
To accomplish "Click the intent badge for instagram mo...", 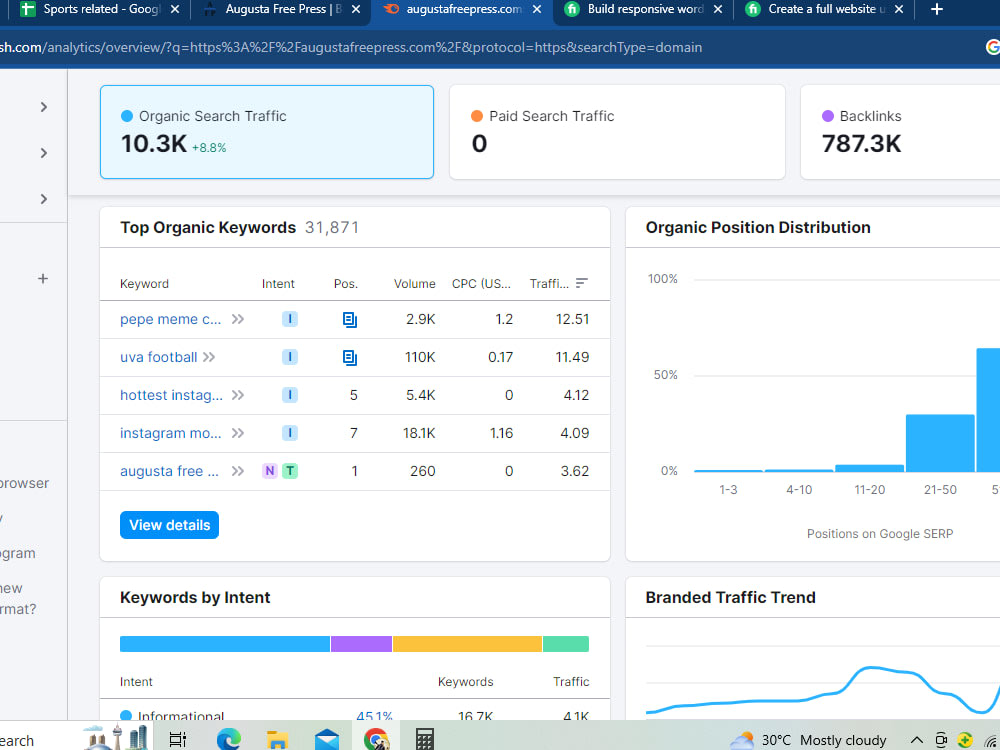I will click(x=290, y=433).
